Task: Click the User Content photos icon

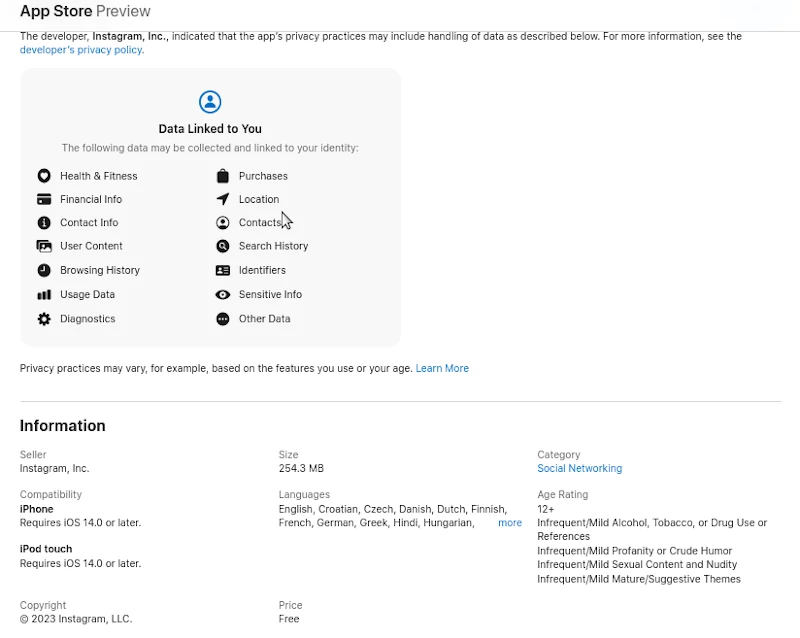Action: coord(44,246)
